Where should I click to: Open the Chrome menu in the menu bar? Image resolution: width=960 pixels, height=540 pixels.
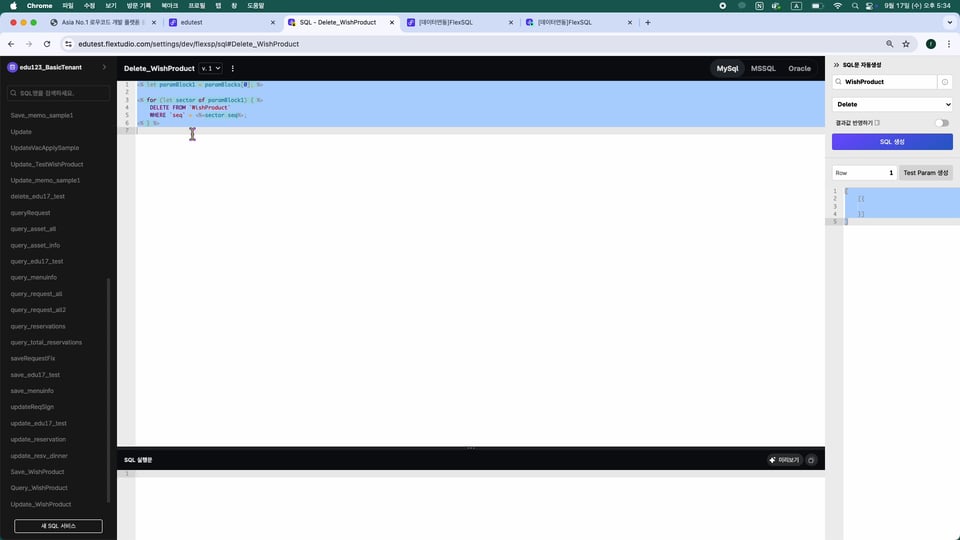pyautogui.click(x=39, y=6)
